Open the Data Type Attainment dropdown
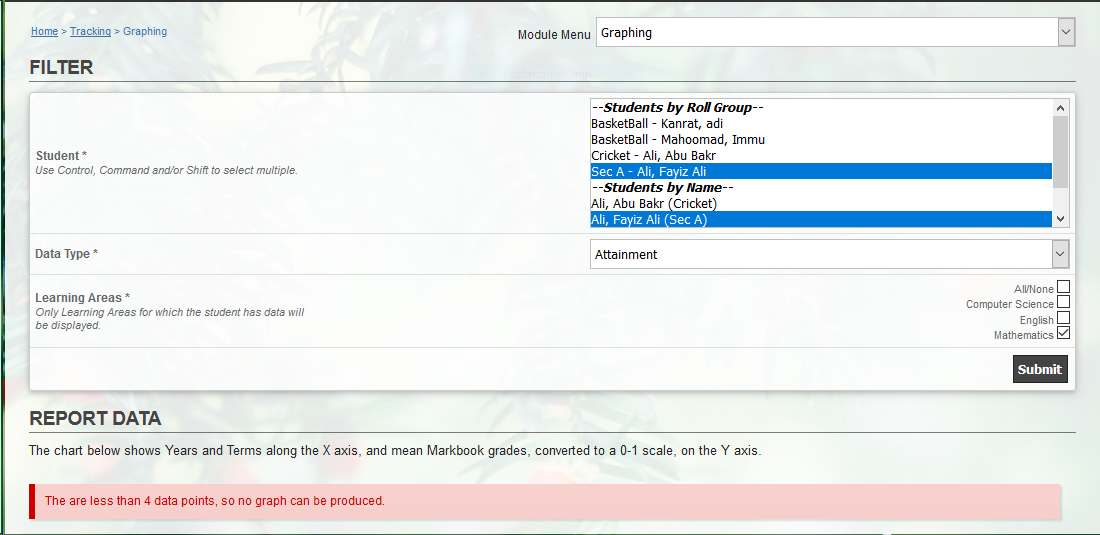This screenshot has height=535, width=1100. tap(830, 255)
